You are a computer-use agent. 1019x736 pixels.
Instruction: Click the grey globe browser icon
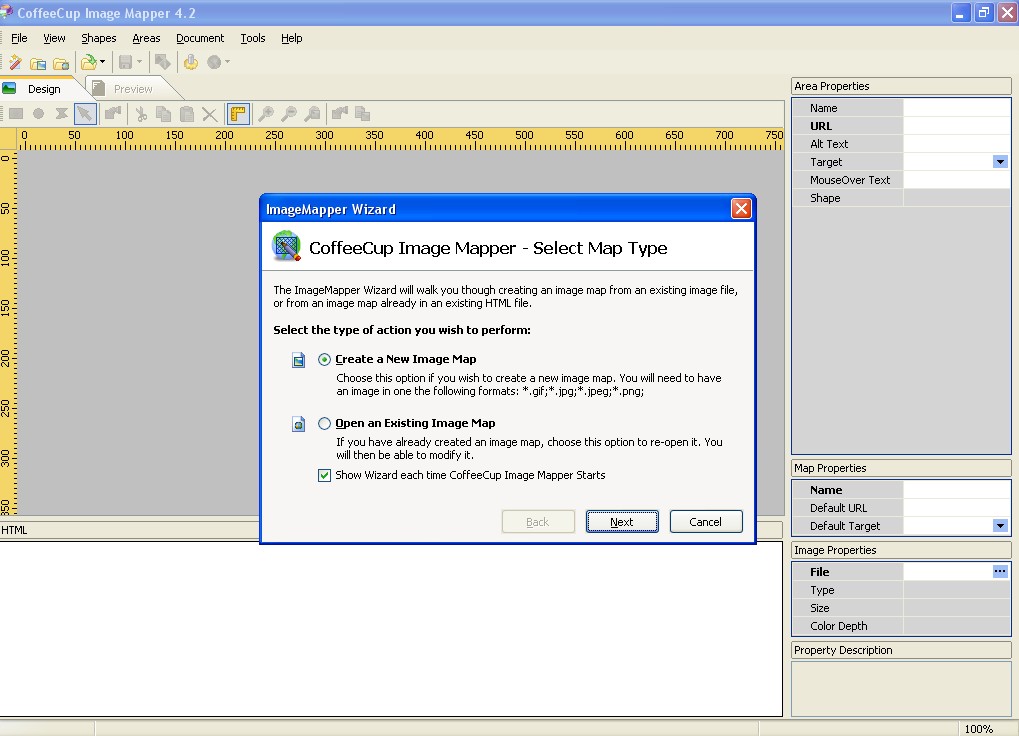[214, 62]
